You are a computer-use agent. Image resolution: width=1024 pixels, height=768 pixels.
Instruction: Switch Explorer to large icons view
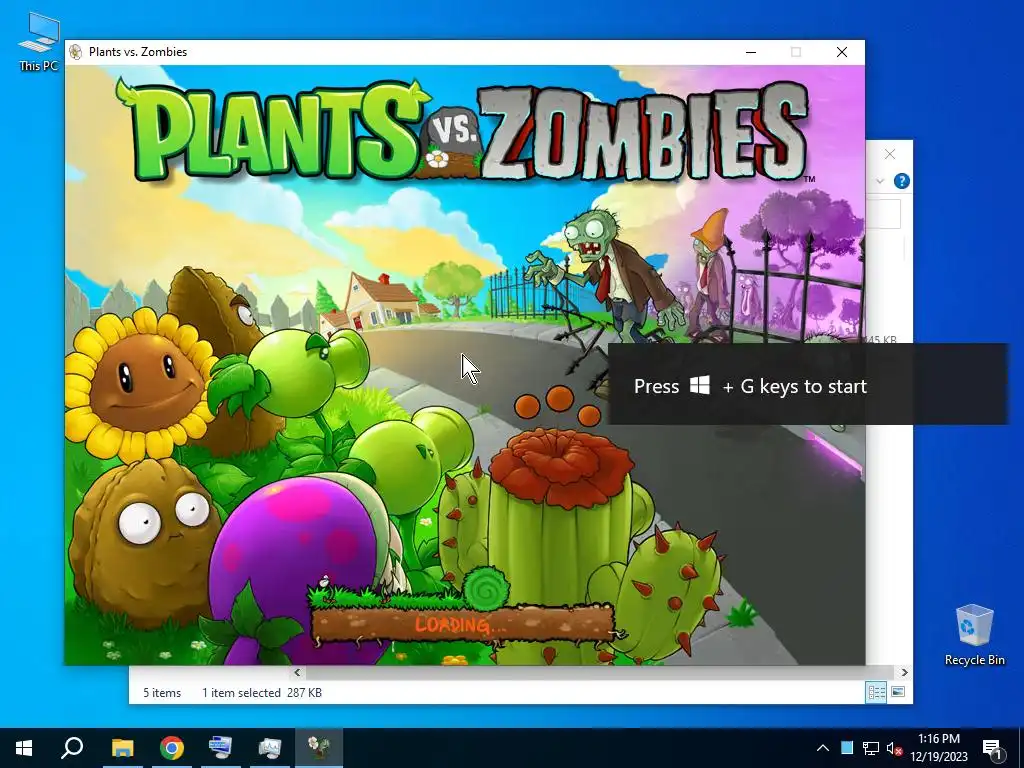tap(898, 692)
